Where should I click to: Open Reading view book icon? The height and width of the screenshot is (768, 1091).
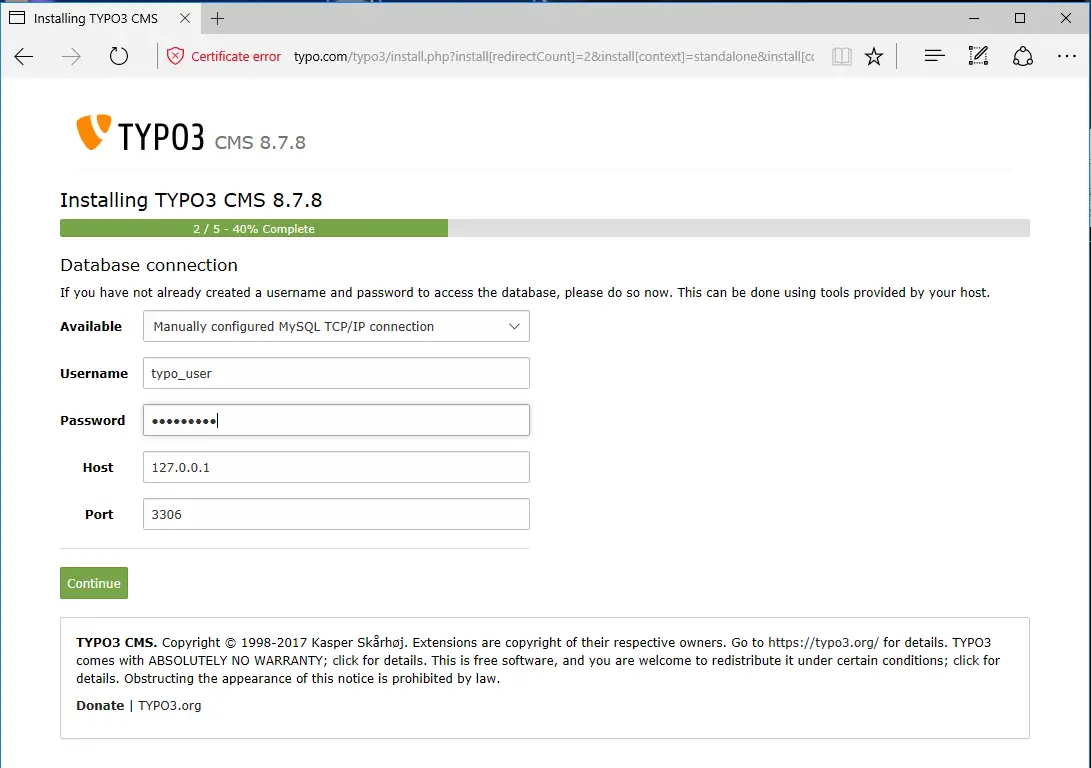(841, 56)
